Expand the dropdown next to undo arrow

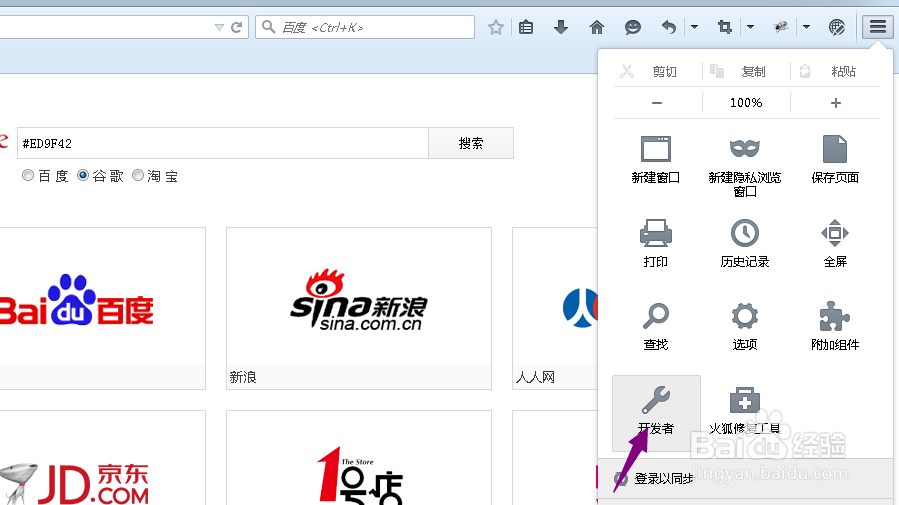tap(694, 27)
